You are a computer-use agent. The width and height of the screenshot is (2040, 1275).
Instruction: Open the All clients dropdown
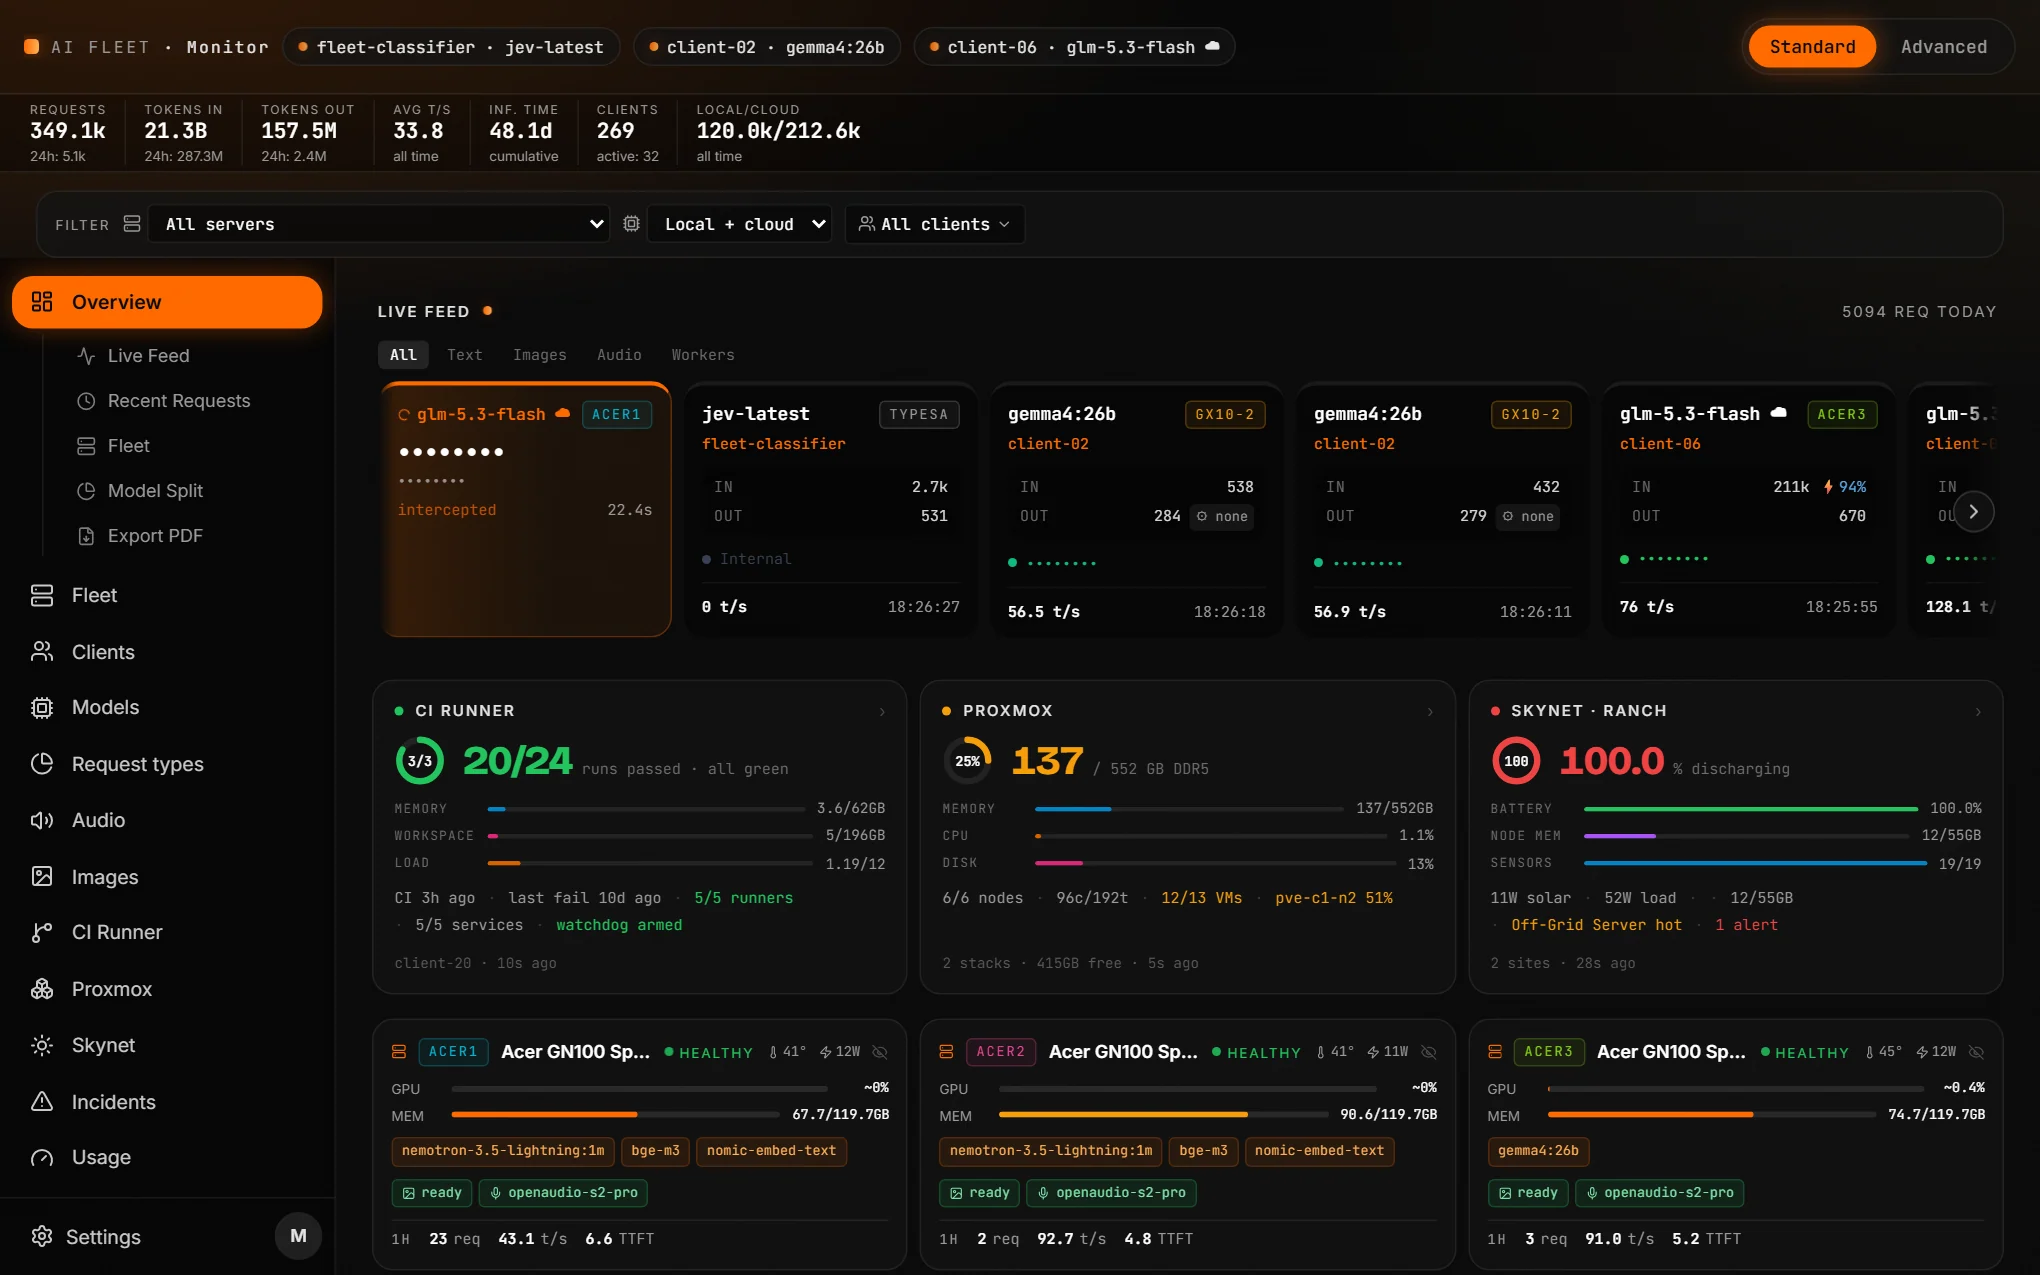tap(935, 224)
